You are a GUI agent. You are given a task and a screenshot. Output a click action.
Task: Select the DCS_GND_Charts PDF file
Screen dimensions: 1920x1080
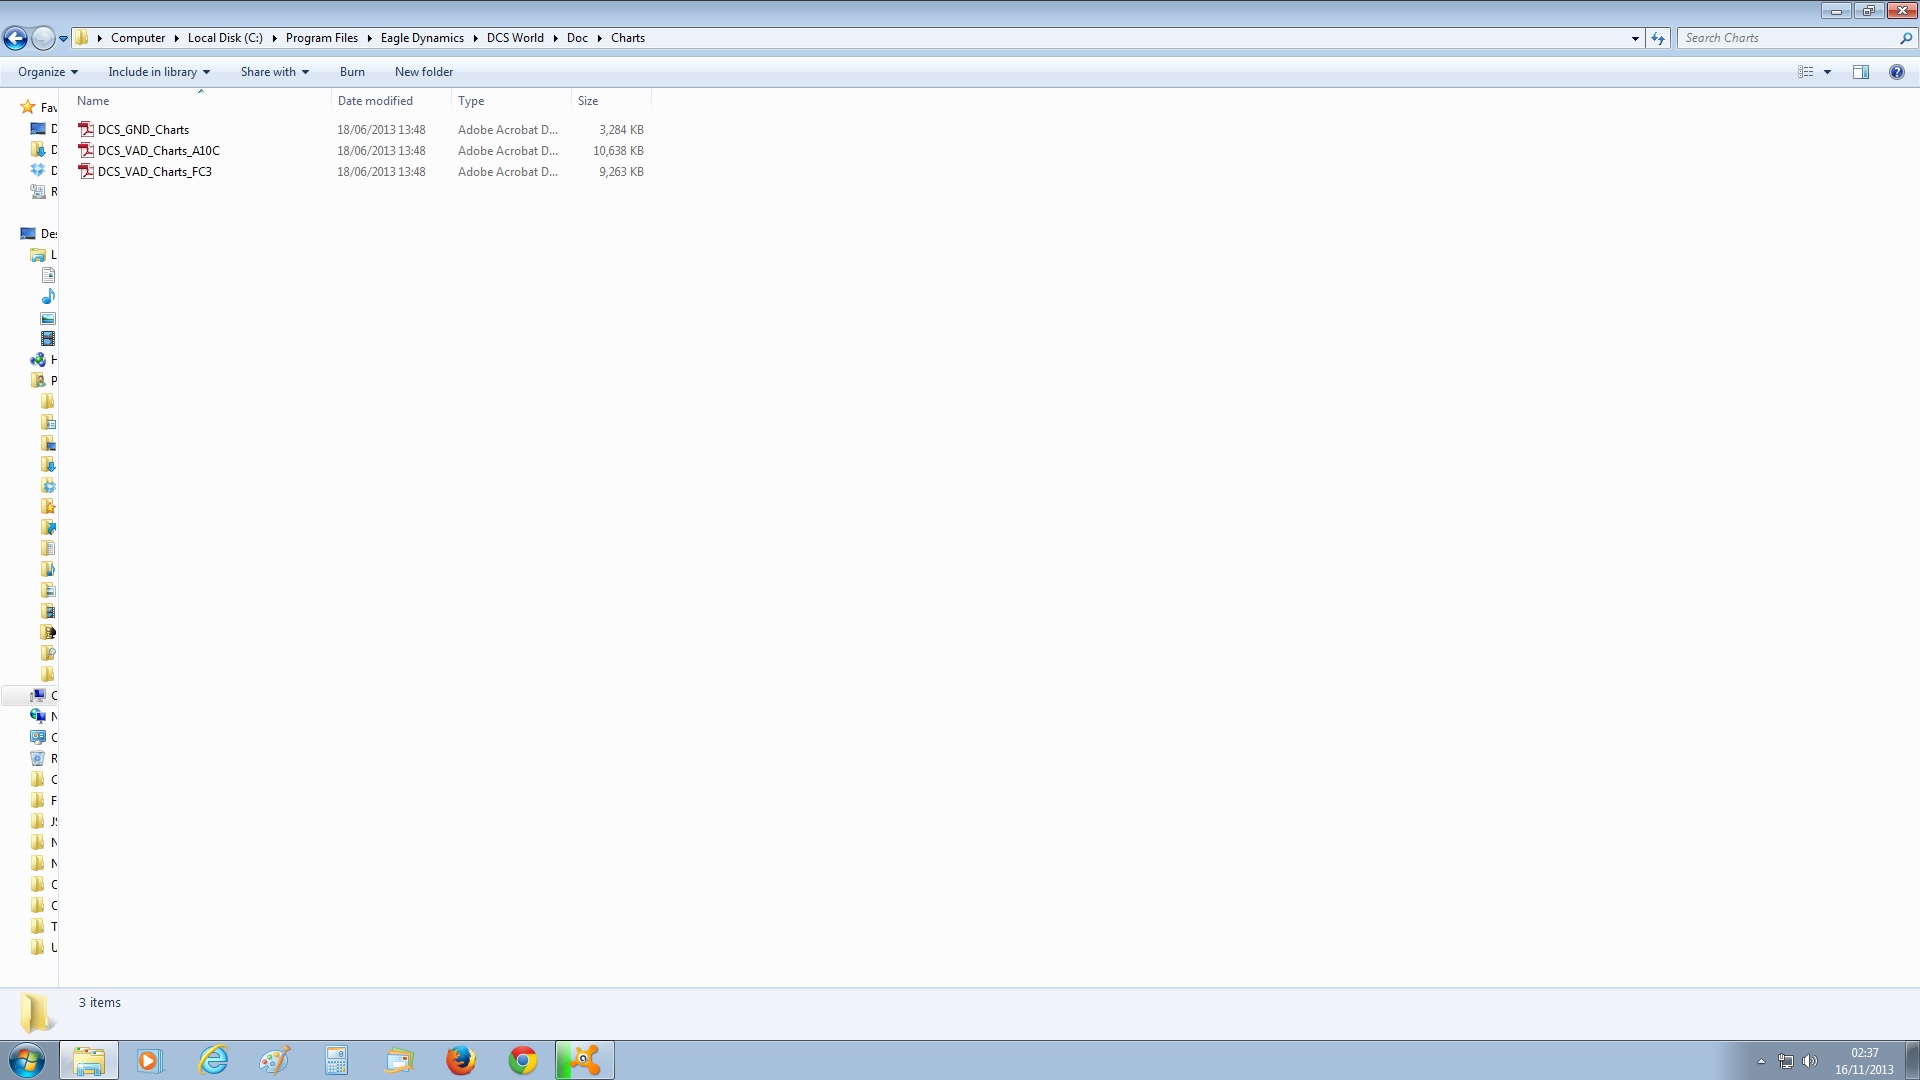(143, 130)
